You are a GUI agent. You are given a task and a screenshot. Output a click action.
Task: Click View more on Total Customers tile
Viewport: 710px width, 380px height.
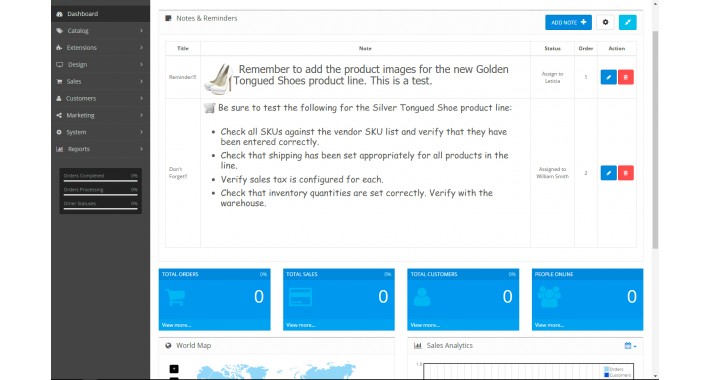[x=425, y=325]
